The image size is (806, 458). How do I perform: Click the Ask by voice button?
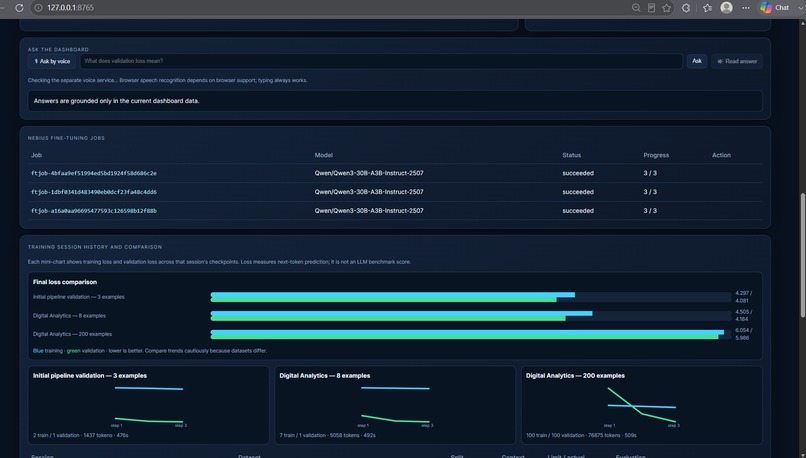pyautogui.click(x=52, y=61)
